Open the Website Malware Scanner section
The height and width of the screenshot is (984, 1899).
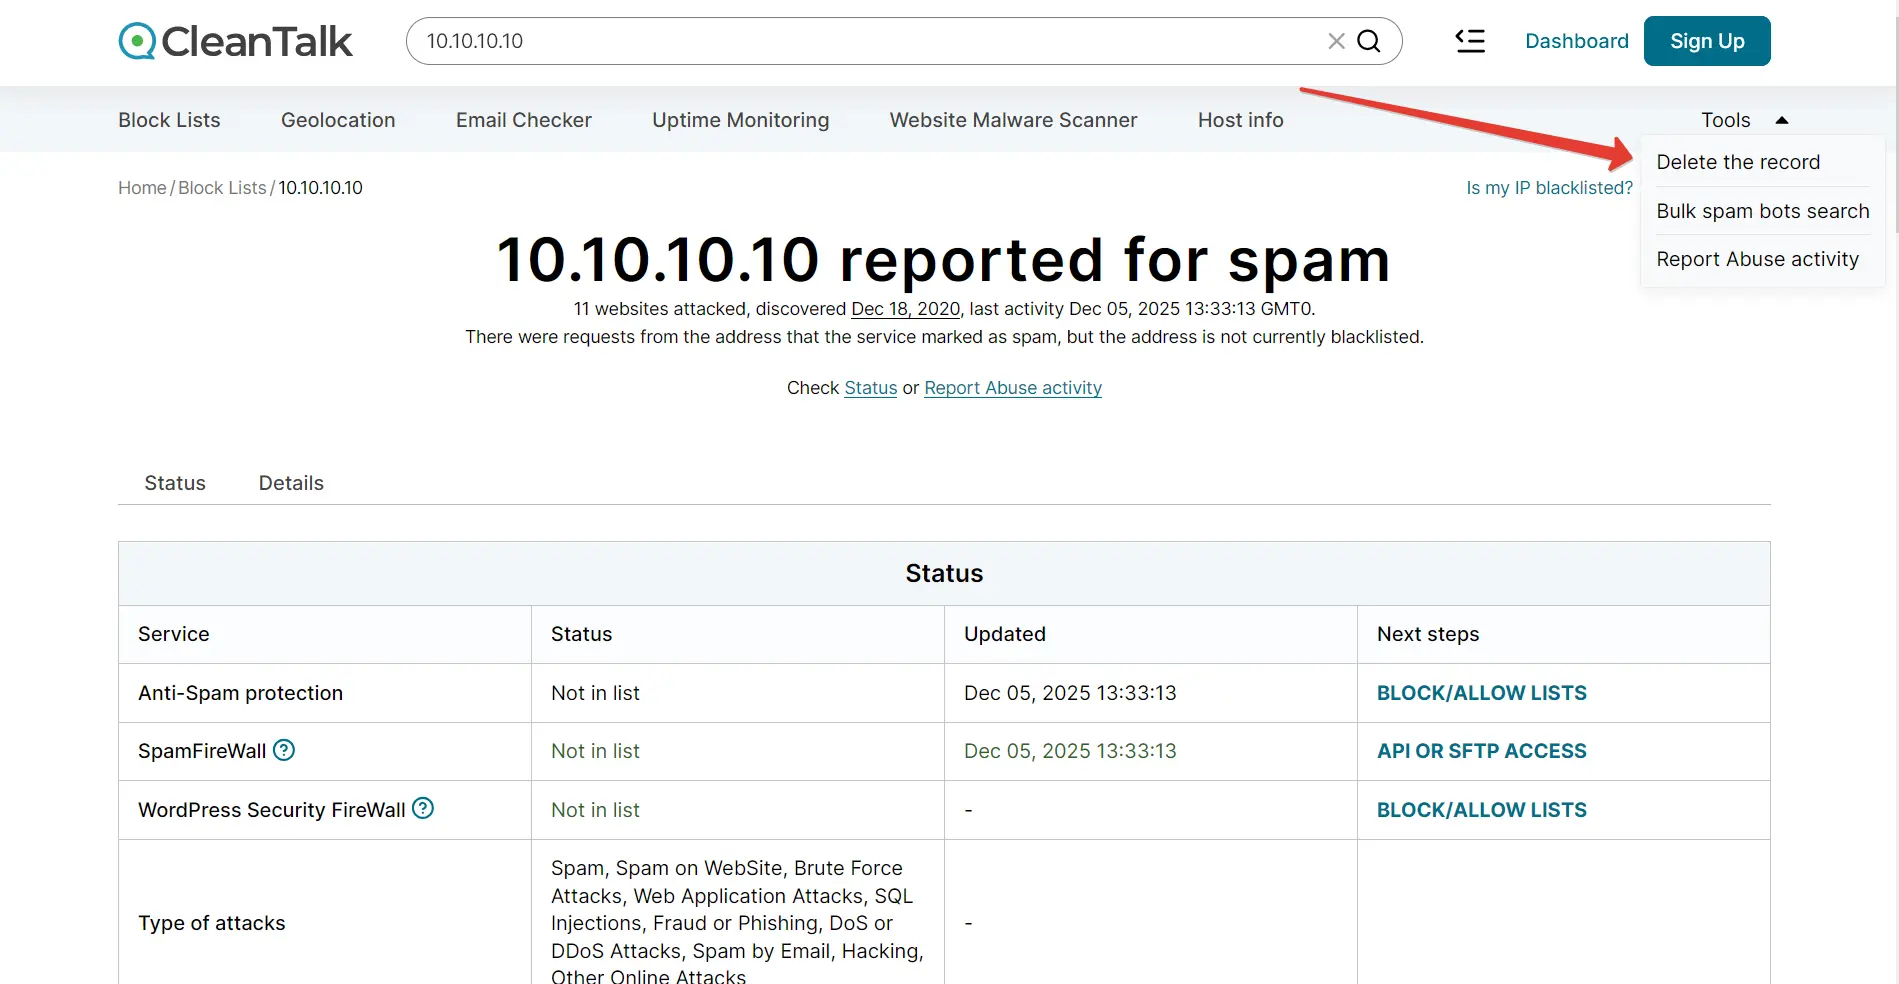point(1013,119)
